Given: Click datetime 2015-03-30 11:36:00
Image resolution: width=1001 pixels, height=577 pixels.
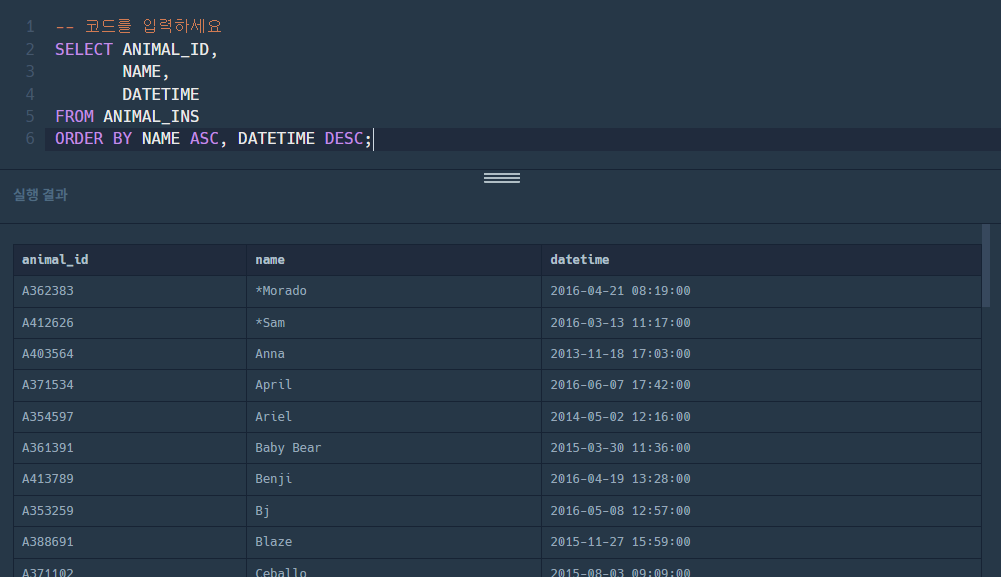Looking at the screenshot, I should [x=762, y=448].
